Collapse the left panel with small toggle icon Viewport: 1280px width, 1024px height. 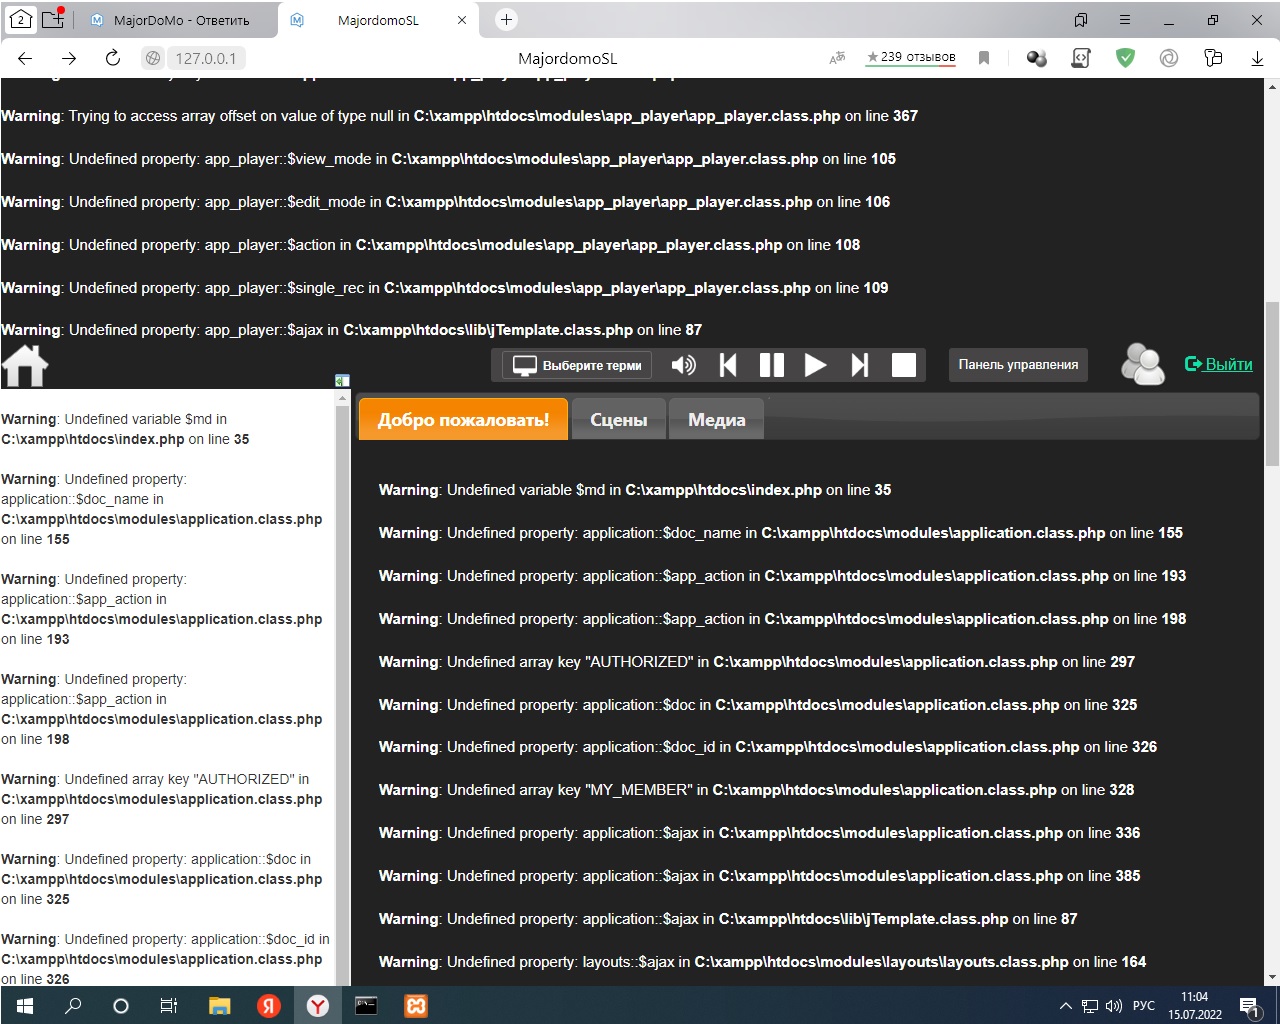[342, 381]
